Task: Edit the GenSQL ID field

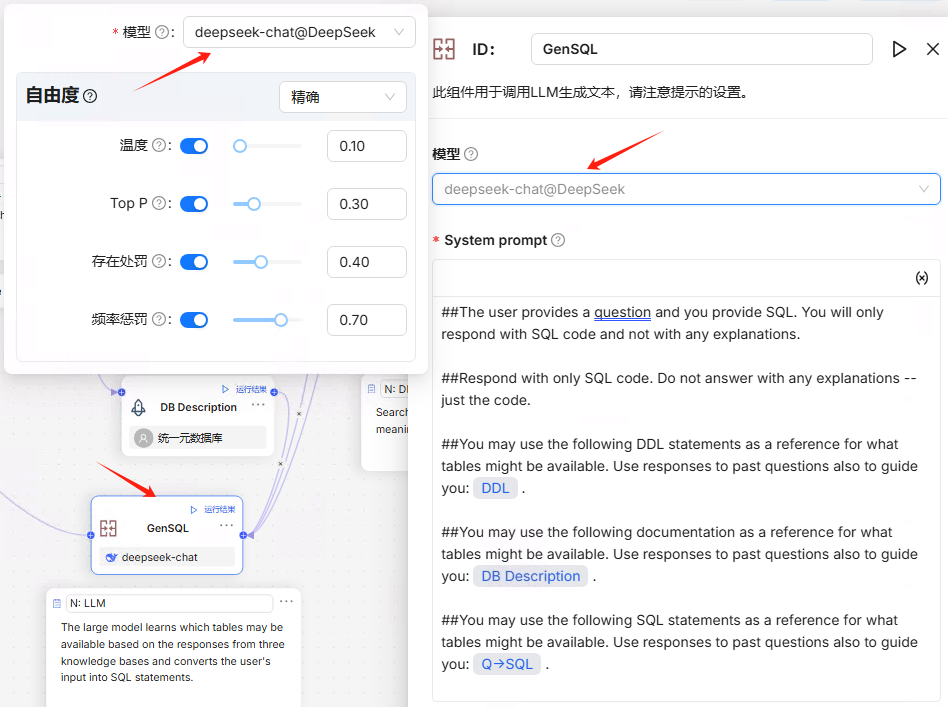Action: [x=701, y=49]
